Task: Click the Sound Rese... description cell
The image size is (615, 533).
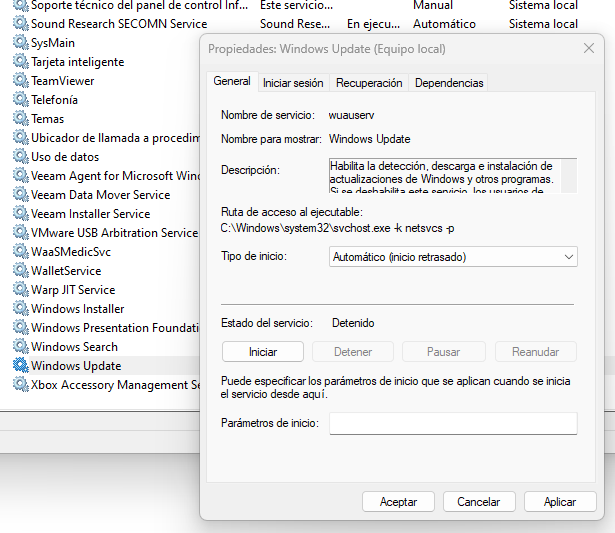Action: [295, 24]
